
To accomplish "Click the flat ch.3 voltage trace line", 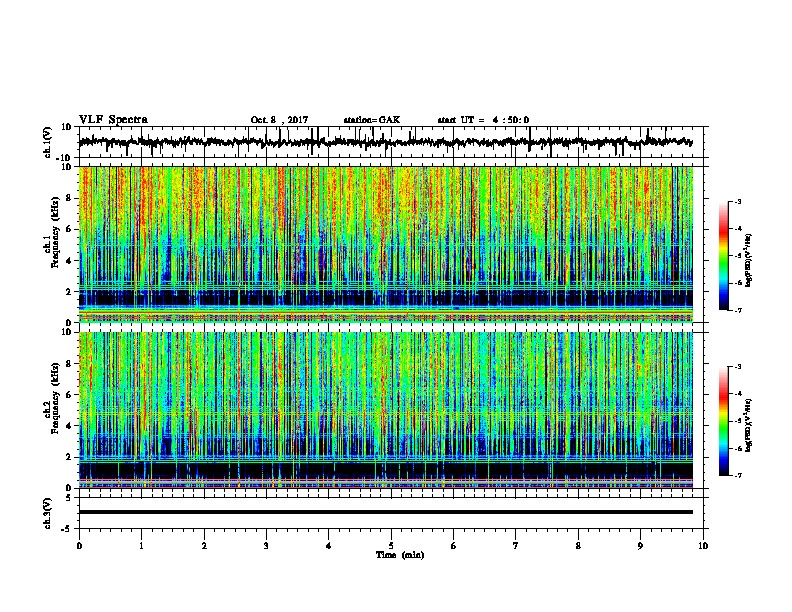I will (386, 512).
